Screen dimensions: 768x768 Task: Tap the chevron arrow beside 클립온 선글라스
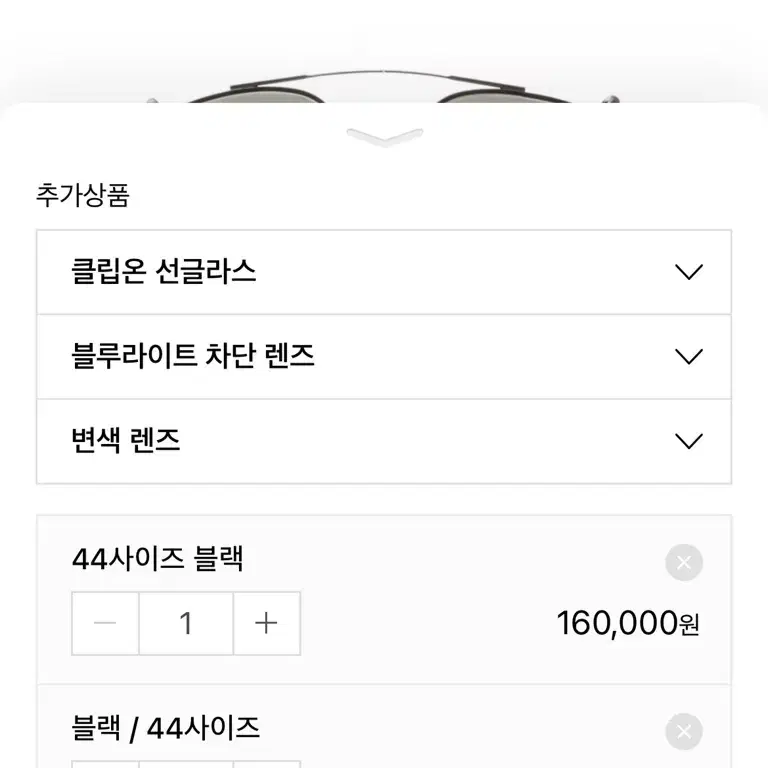click(x=689, y=272)
